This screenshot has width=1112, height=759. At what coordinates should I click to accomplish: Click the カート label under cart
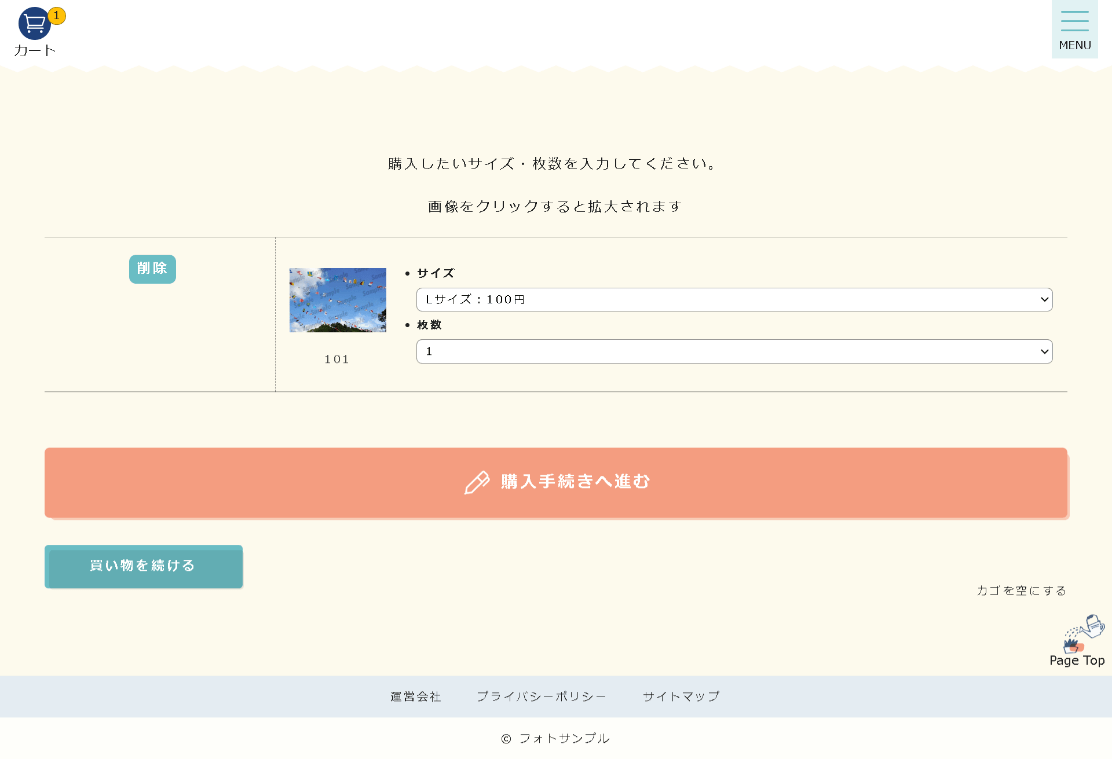35,50
